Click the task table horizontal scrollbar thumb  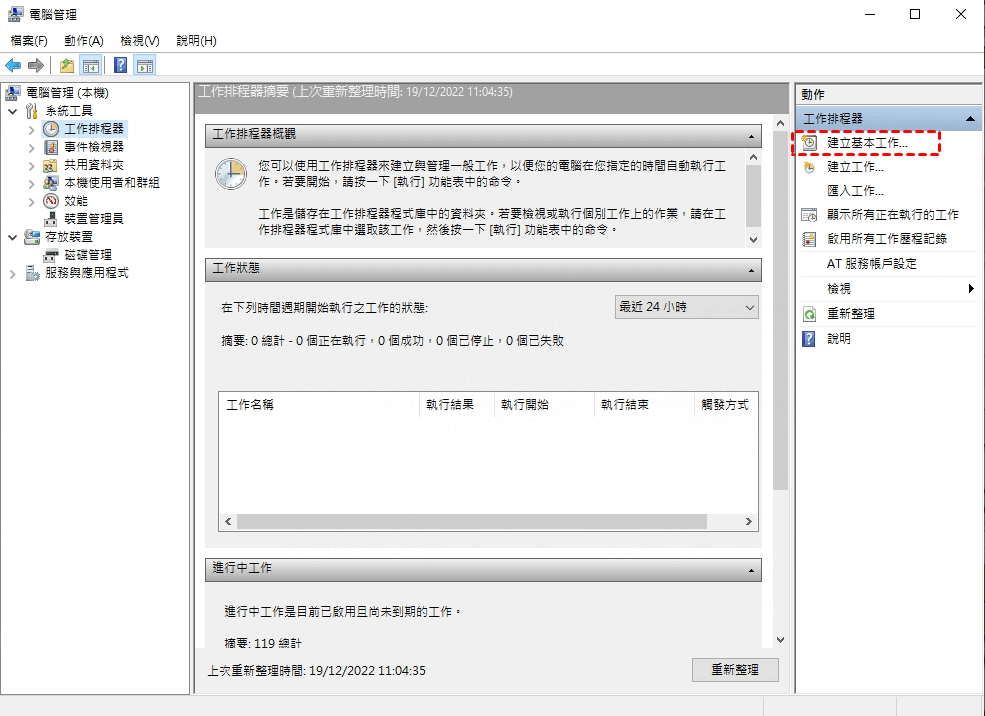coord(472,521)
